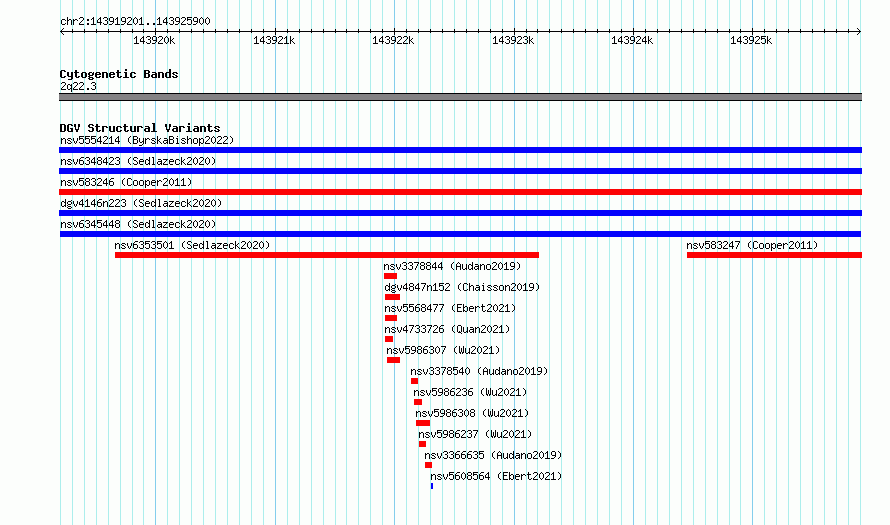The width and height of the screenshot is (890, 525).
Task: Open nsv6353501 (Sedlazeck2020) label
Action: click(x=192, y=245)
